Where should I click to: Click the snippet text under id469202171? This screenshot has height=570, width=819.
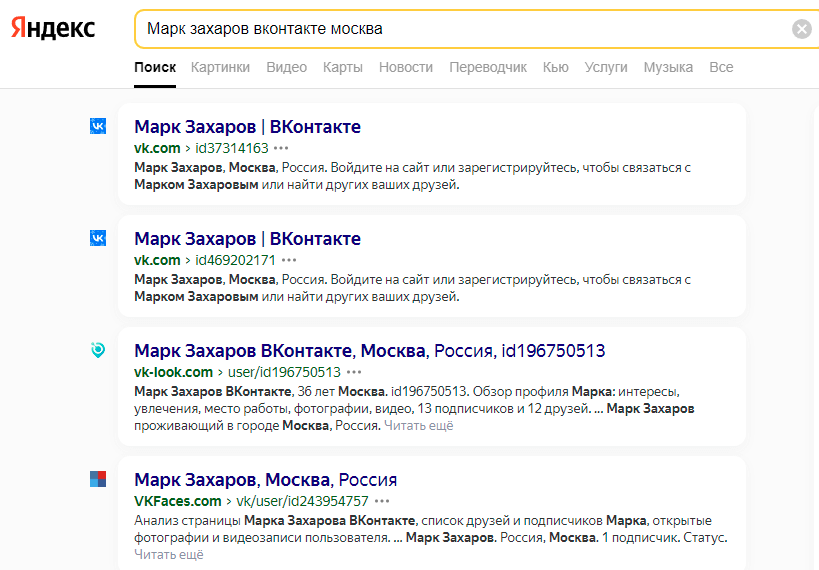coord(413,288)
